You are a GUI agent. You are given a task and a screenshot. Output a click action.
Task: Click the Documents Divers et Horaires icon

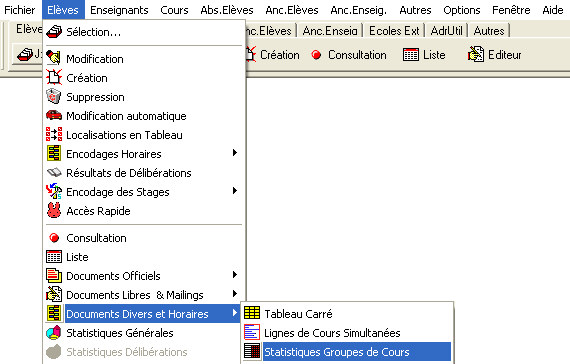(x=54, y=313)
